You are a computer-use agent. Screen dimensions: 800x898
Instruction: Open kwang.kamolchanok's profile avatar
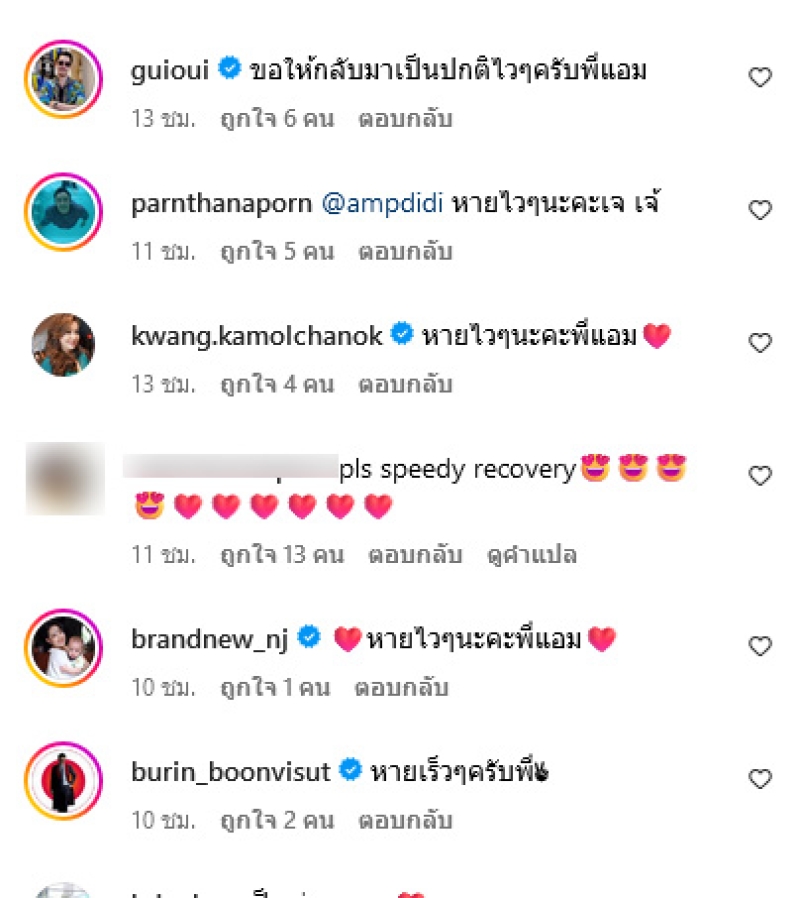pyautogui.click(x=64, y=345)
